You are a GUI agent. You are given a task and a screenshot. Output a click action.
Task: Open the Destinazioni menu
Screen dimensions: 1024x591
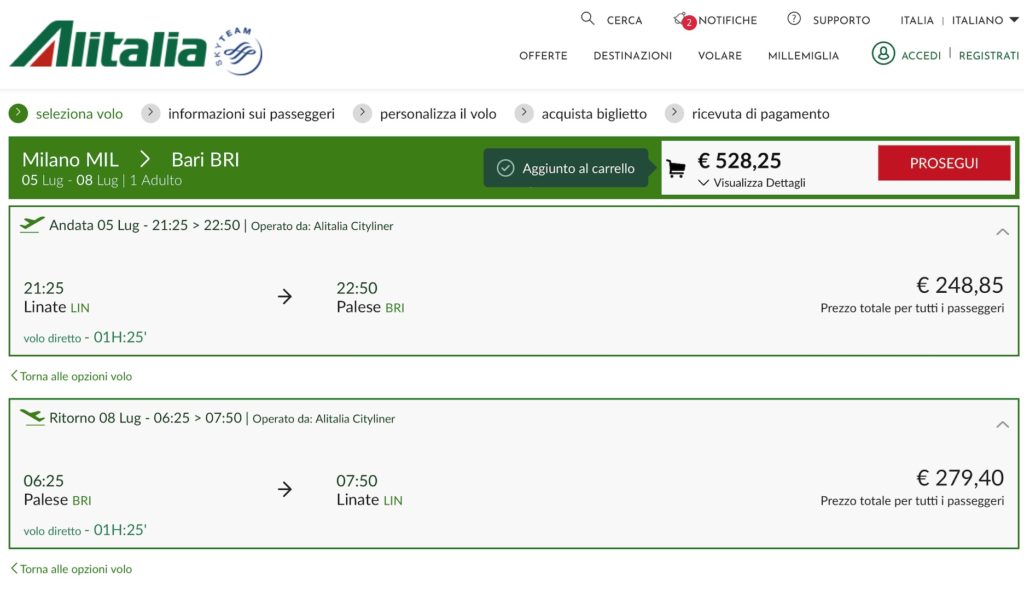coord(632,56)
